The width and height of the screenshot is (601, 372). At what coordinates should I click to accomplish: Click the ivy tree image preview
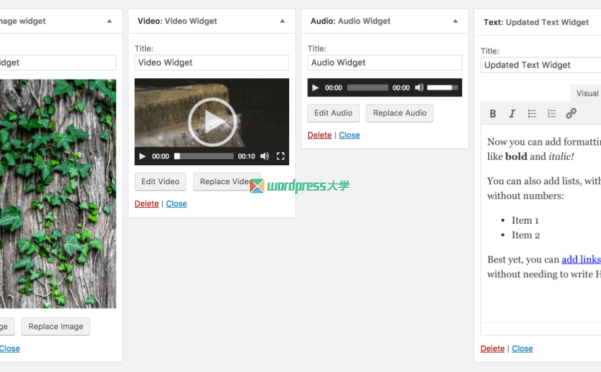[58, 193]
